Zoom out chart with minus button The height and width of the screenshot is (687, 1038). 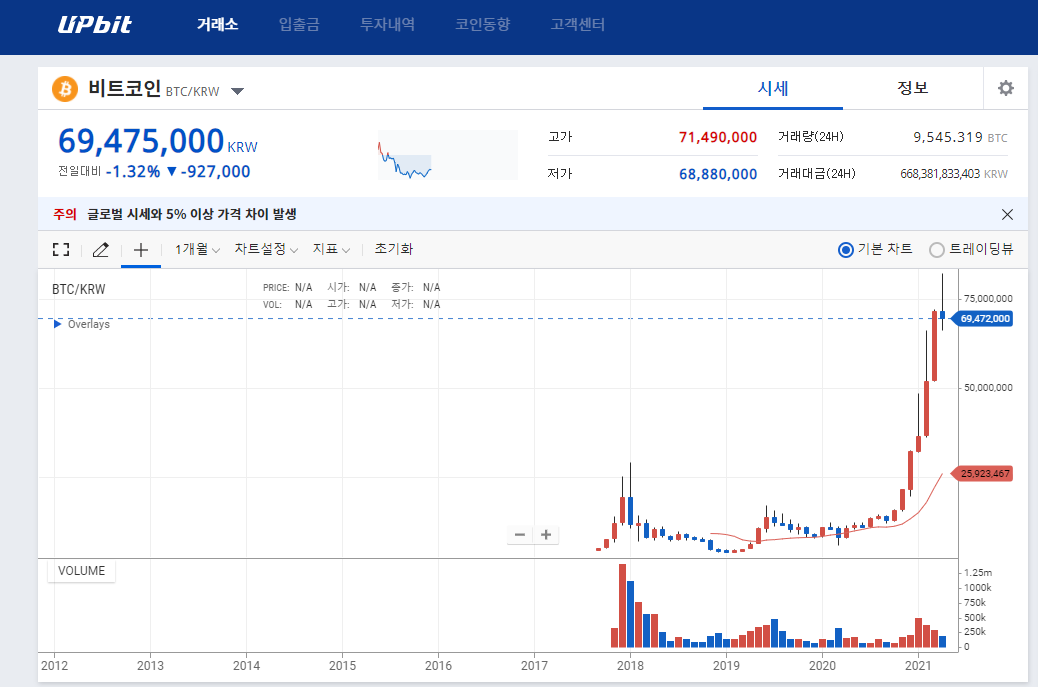point(520,535)
